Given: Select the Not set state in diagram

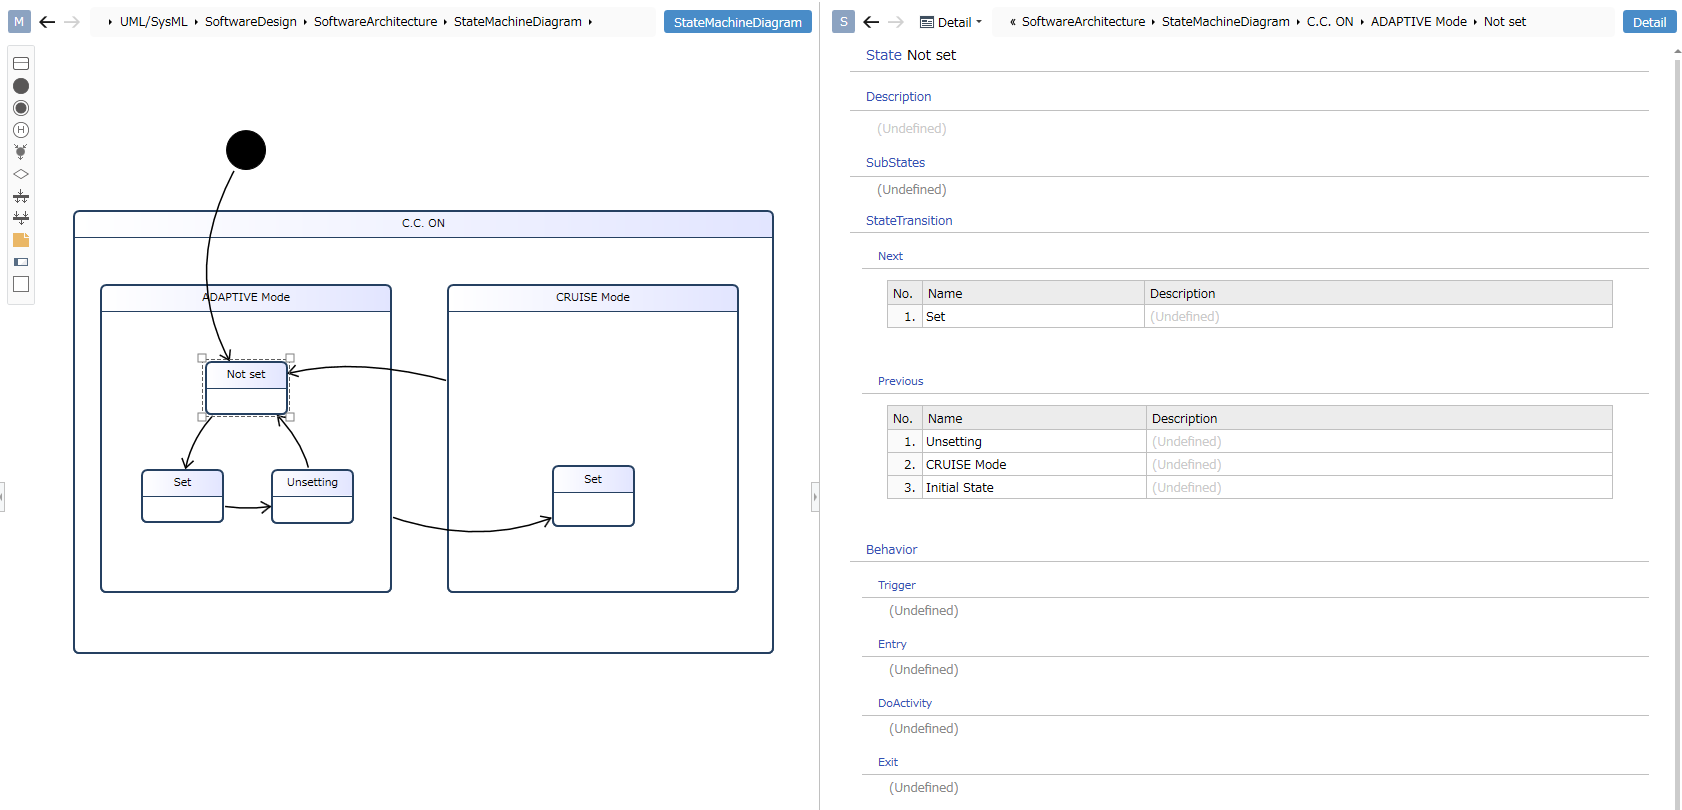Looking at the screenshot, I should click(x=246, y=388).
